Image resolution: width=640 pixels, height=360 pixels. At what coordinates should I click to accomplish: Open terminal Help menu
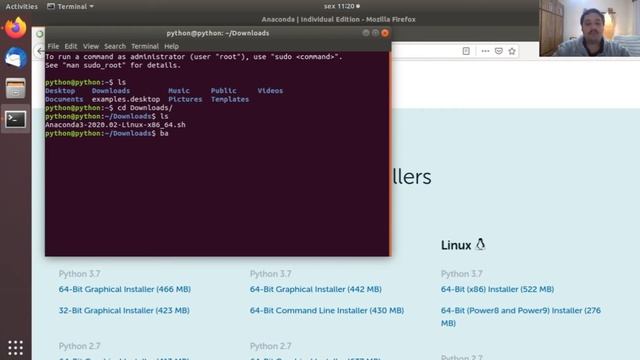click(x=171, y=46)
